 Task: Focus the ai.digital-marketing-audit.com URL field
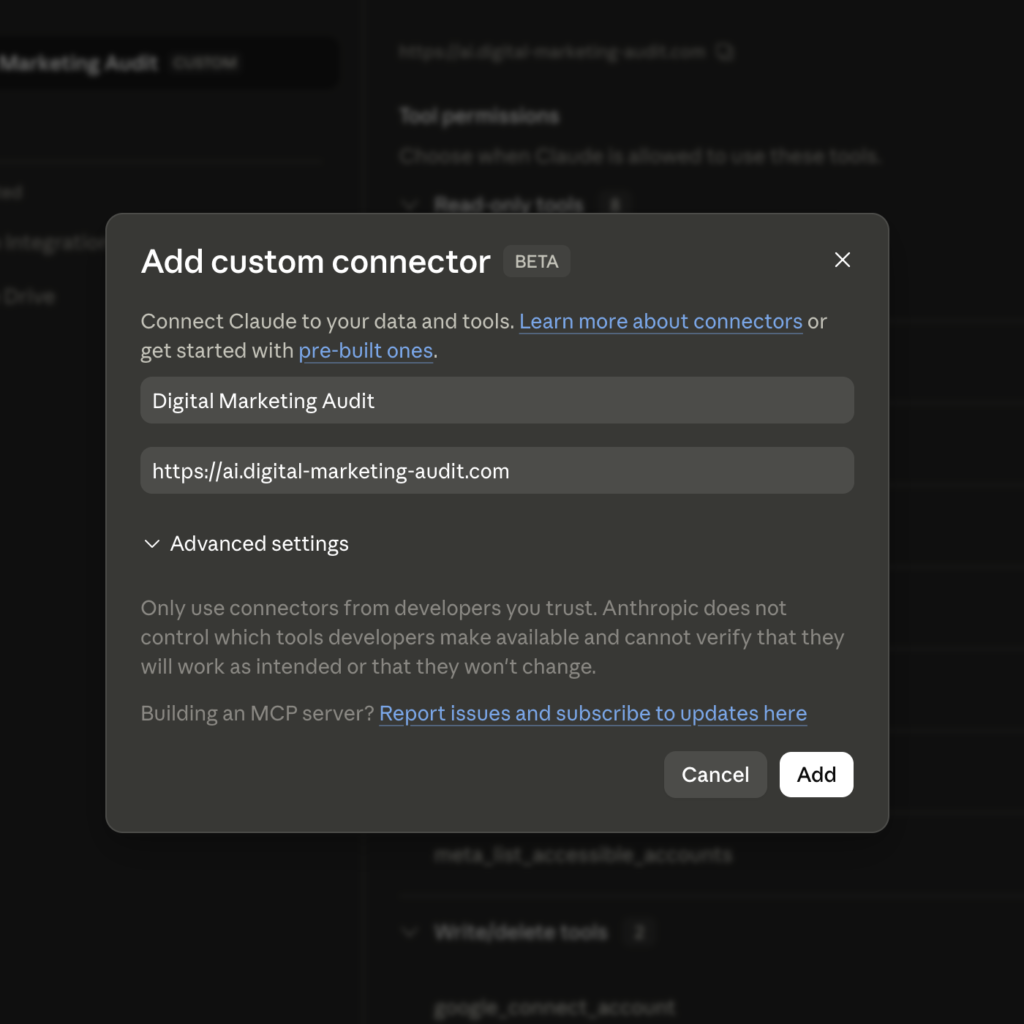point(497,471)
